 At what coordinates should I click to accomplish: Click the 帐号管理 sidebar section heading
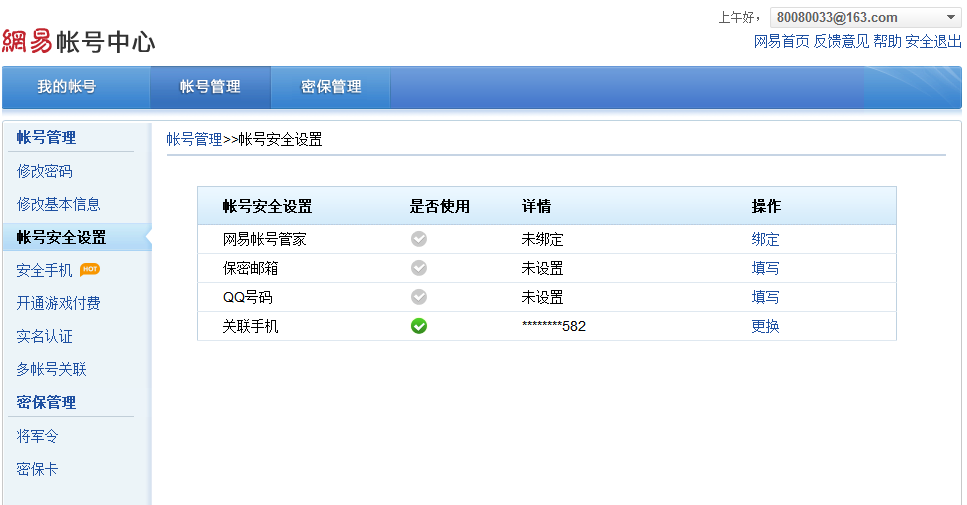pos(46,137)
